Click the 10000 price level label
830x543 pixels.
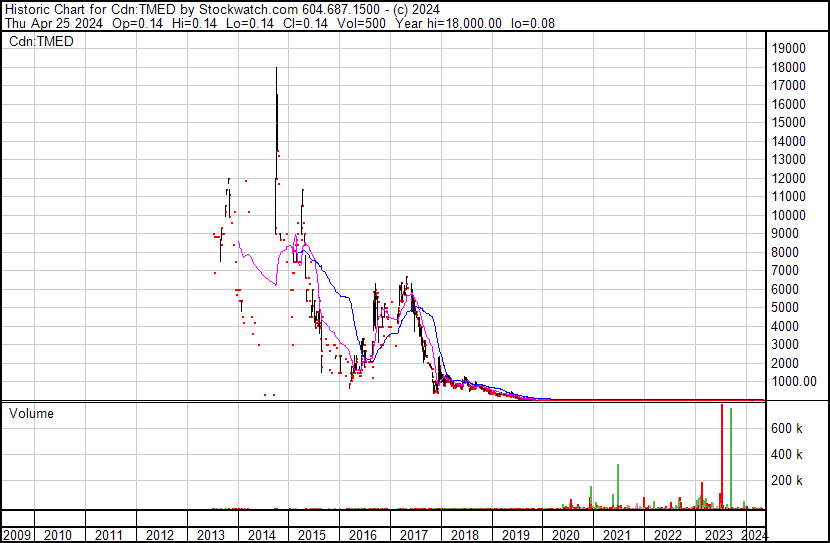pos(789,215)
